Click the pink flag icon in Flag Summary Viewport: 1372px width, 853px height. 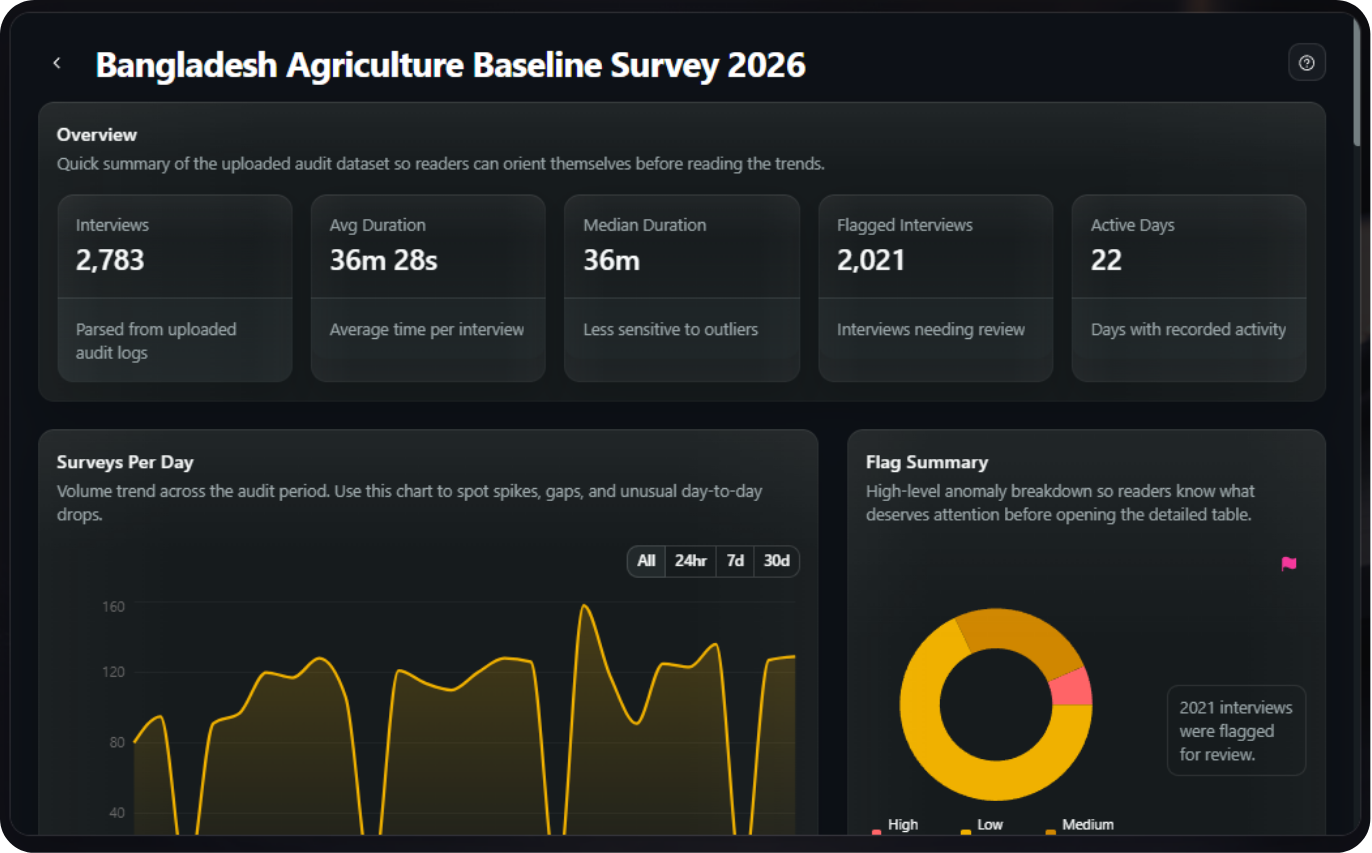click(1289, 564)
